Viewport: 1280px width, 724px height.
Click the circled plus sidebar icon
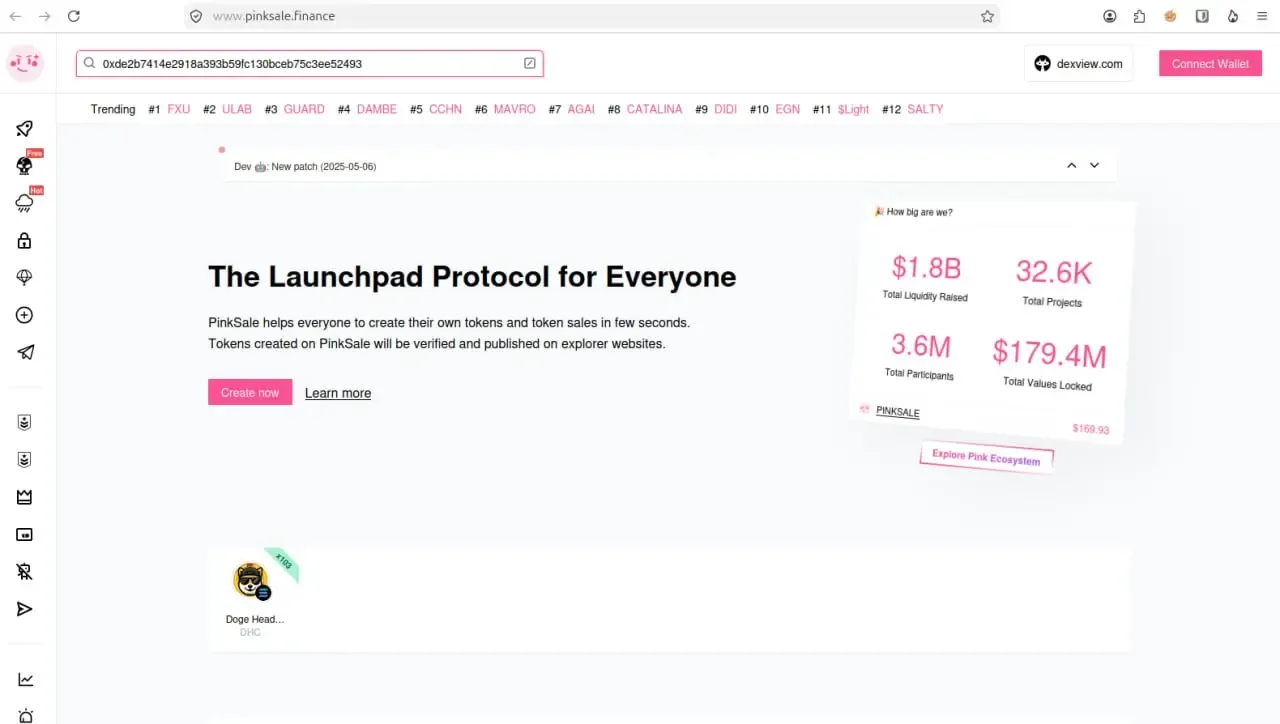(25, 315)
